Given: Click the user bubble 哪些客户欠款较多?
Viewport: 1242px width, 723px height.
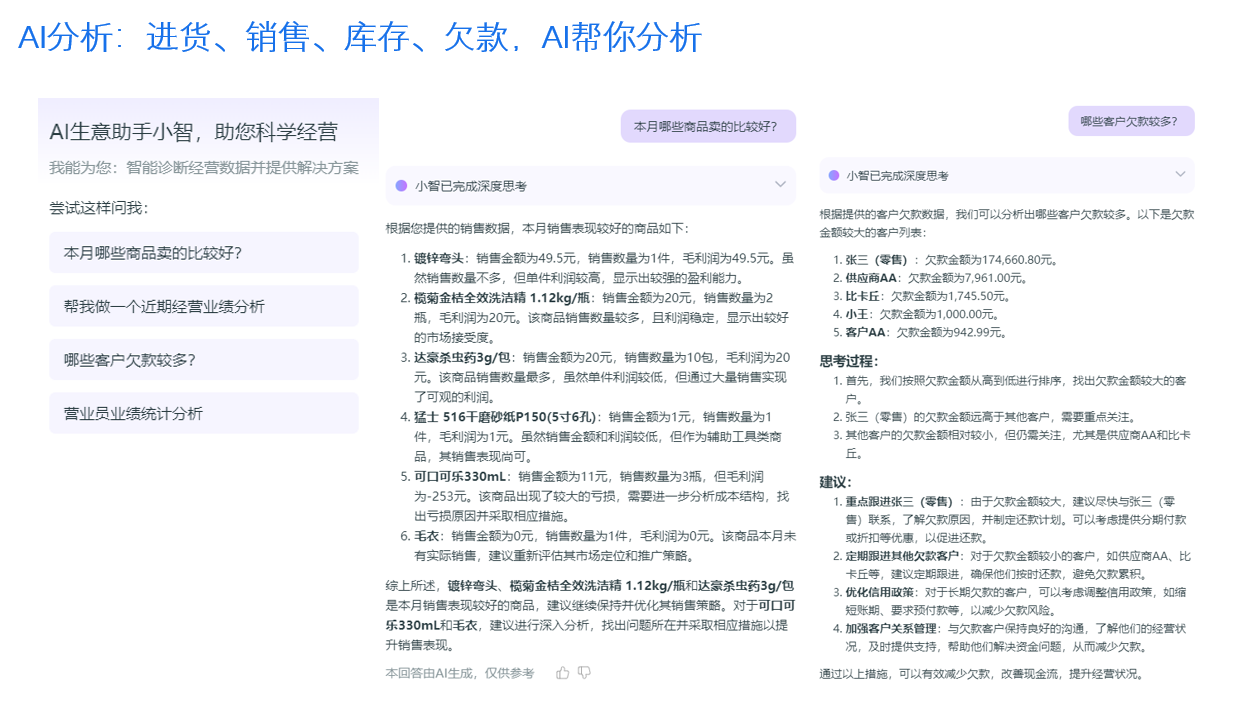Looking at the screenshot, I should (1131, 121).
